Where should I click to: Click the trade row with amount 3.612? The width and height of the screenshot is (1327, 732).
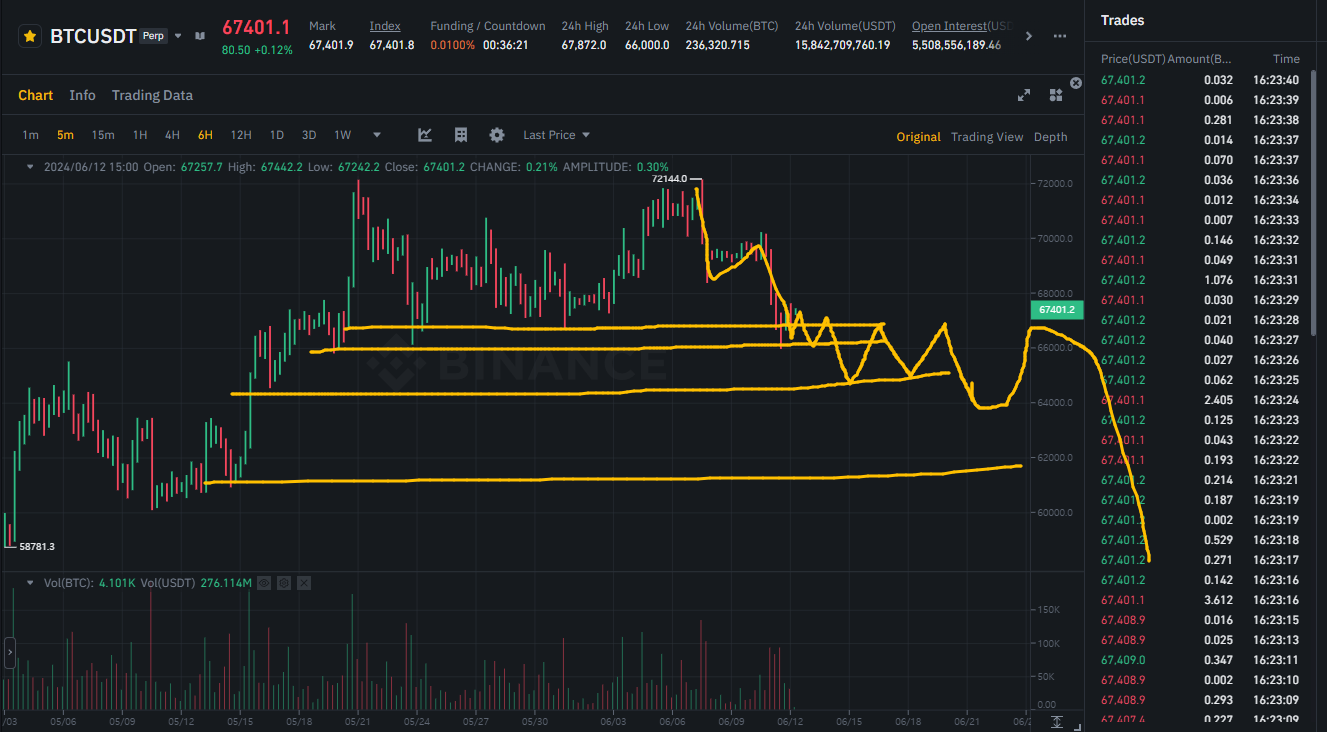(x=1200, y=600)
